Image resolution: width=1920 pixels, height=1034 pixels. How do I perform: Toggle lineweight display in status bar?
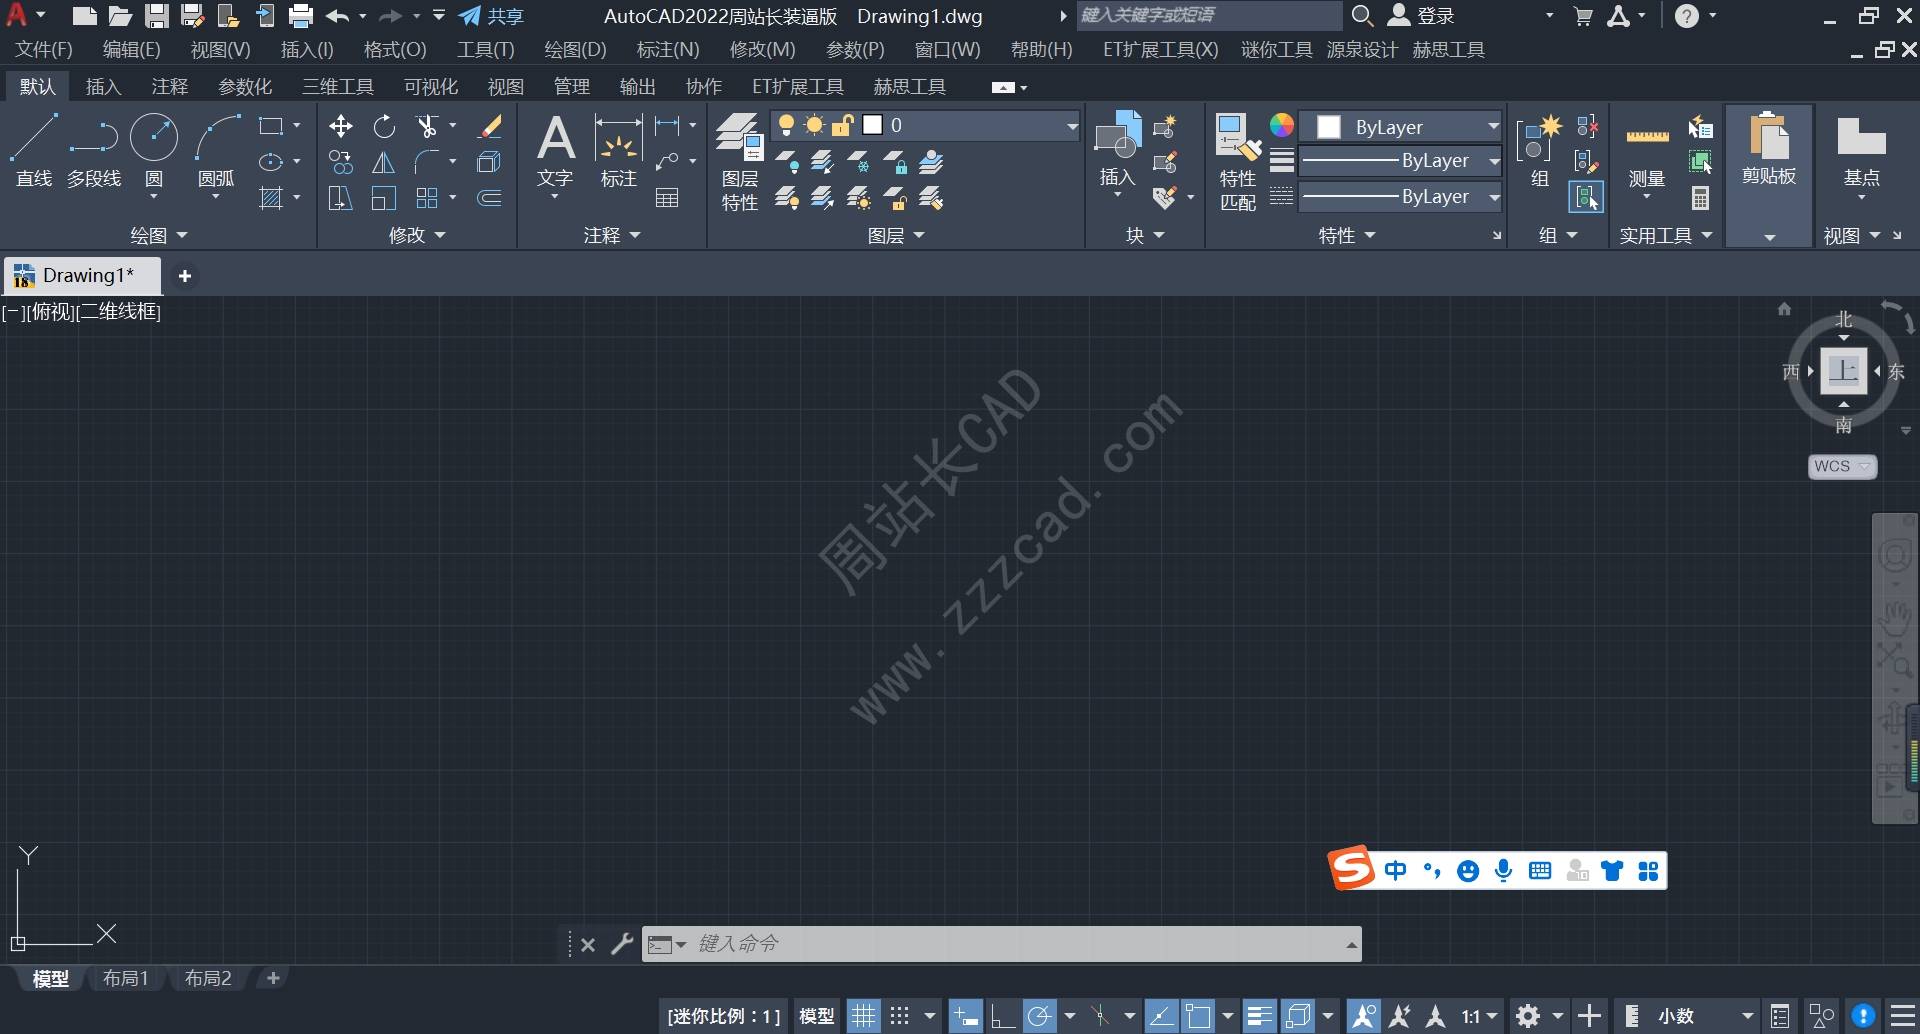coord(1260,1016)
